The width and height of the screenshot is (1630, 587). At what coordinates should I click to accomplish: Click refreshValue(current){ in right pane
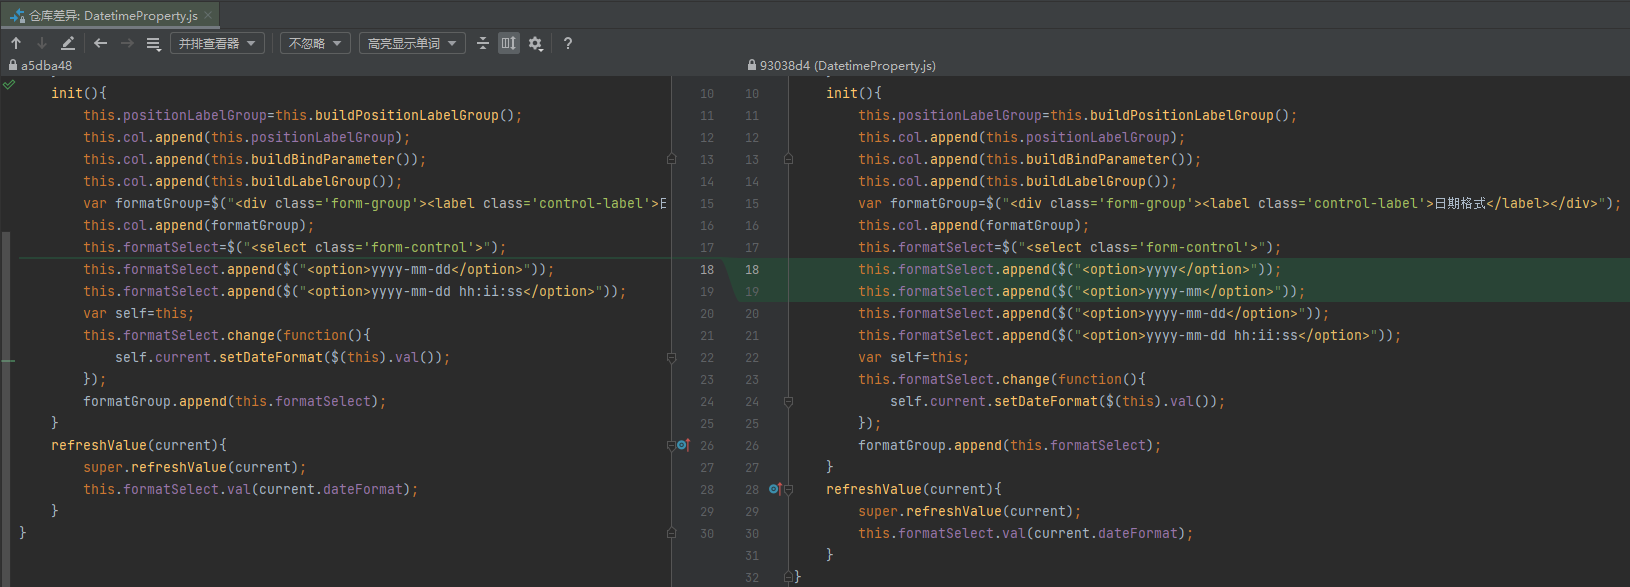pyautogui.click(x=914, y=489)
